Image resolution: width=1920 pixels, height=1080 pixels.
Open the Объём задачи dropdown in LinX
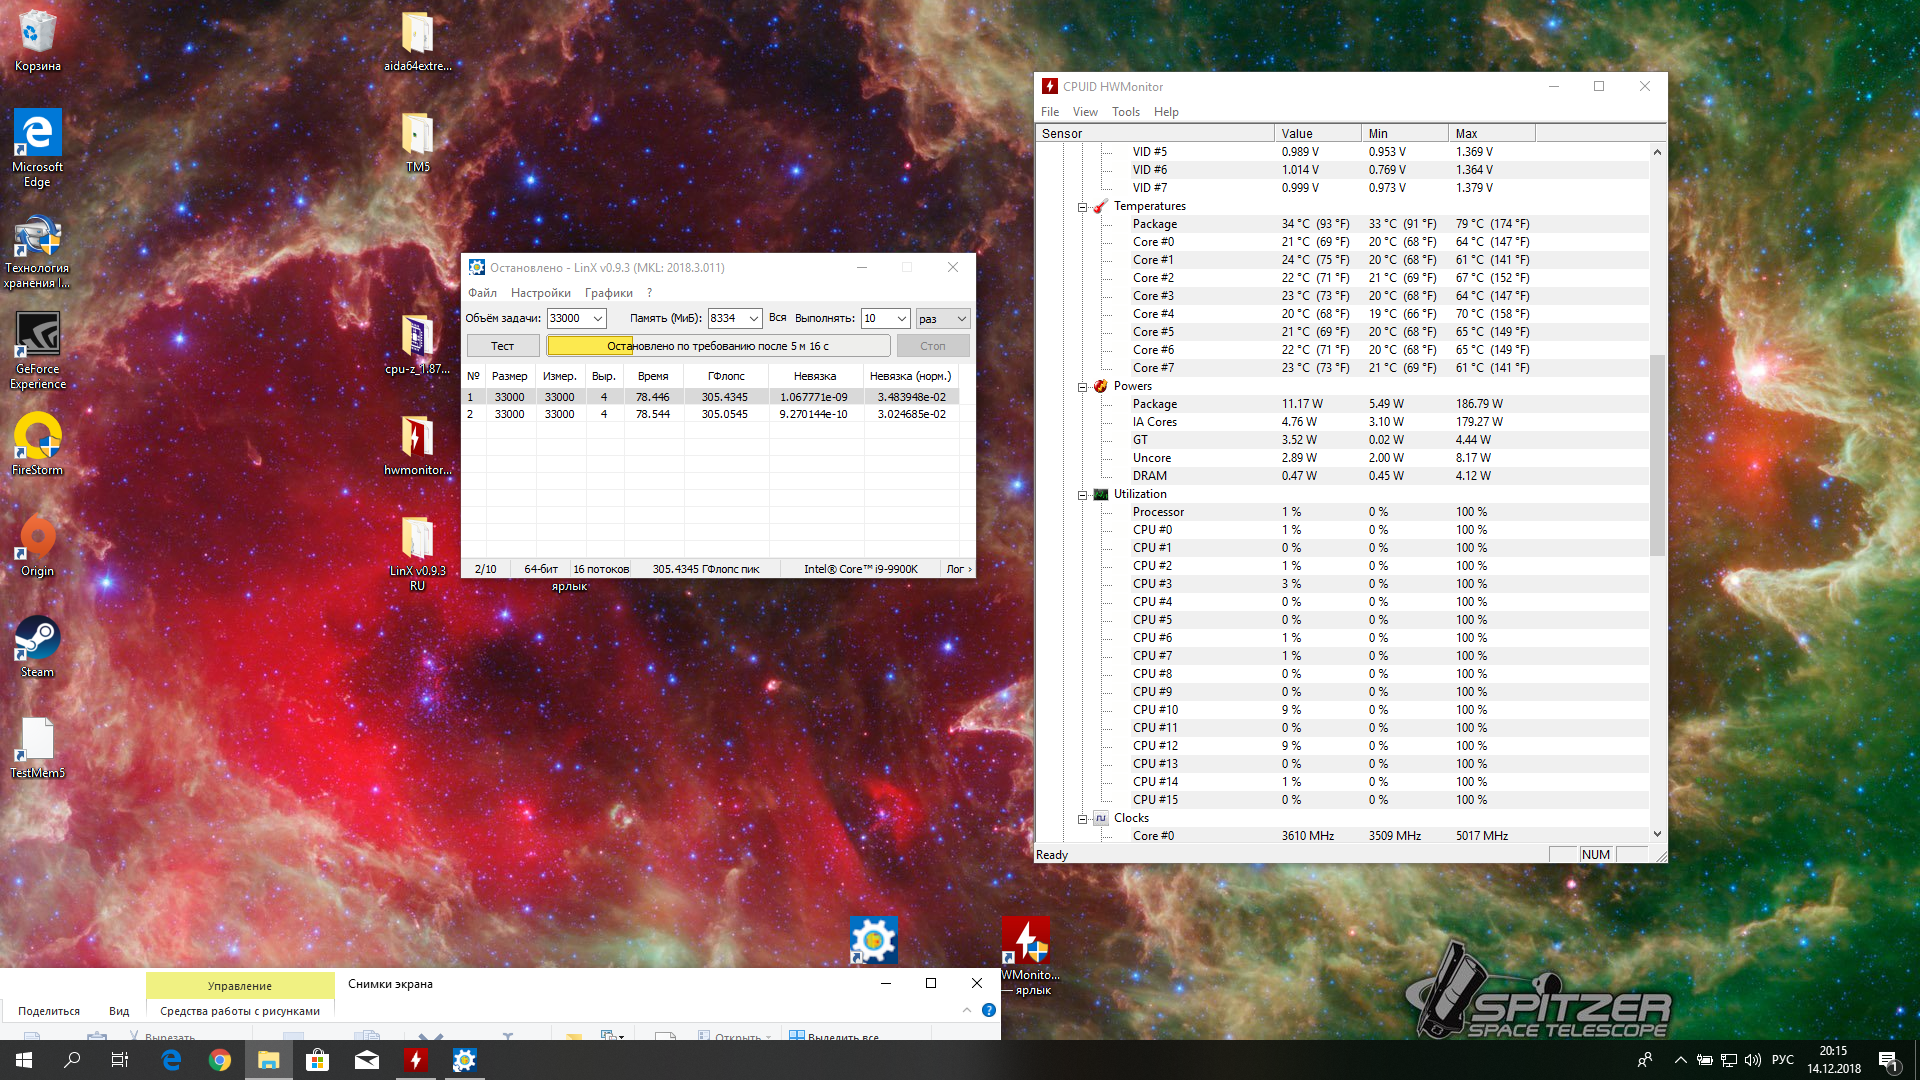[598, 319]
